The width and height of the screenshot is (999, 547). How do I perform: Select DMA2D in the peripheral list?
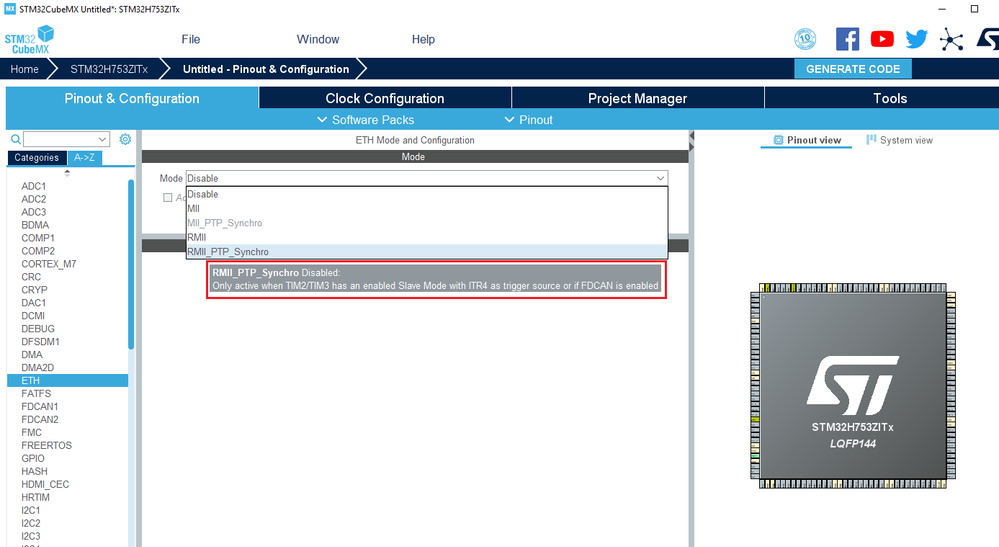(38, 367)
